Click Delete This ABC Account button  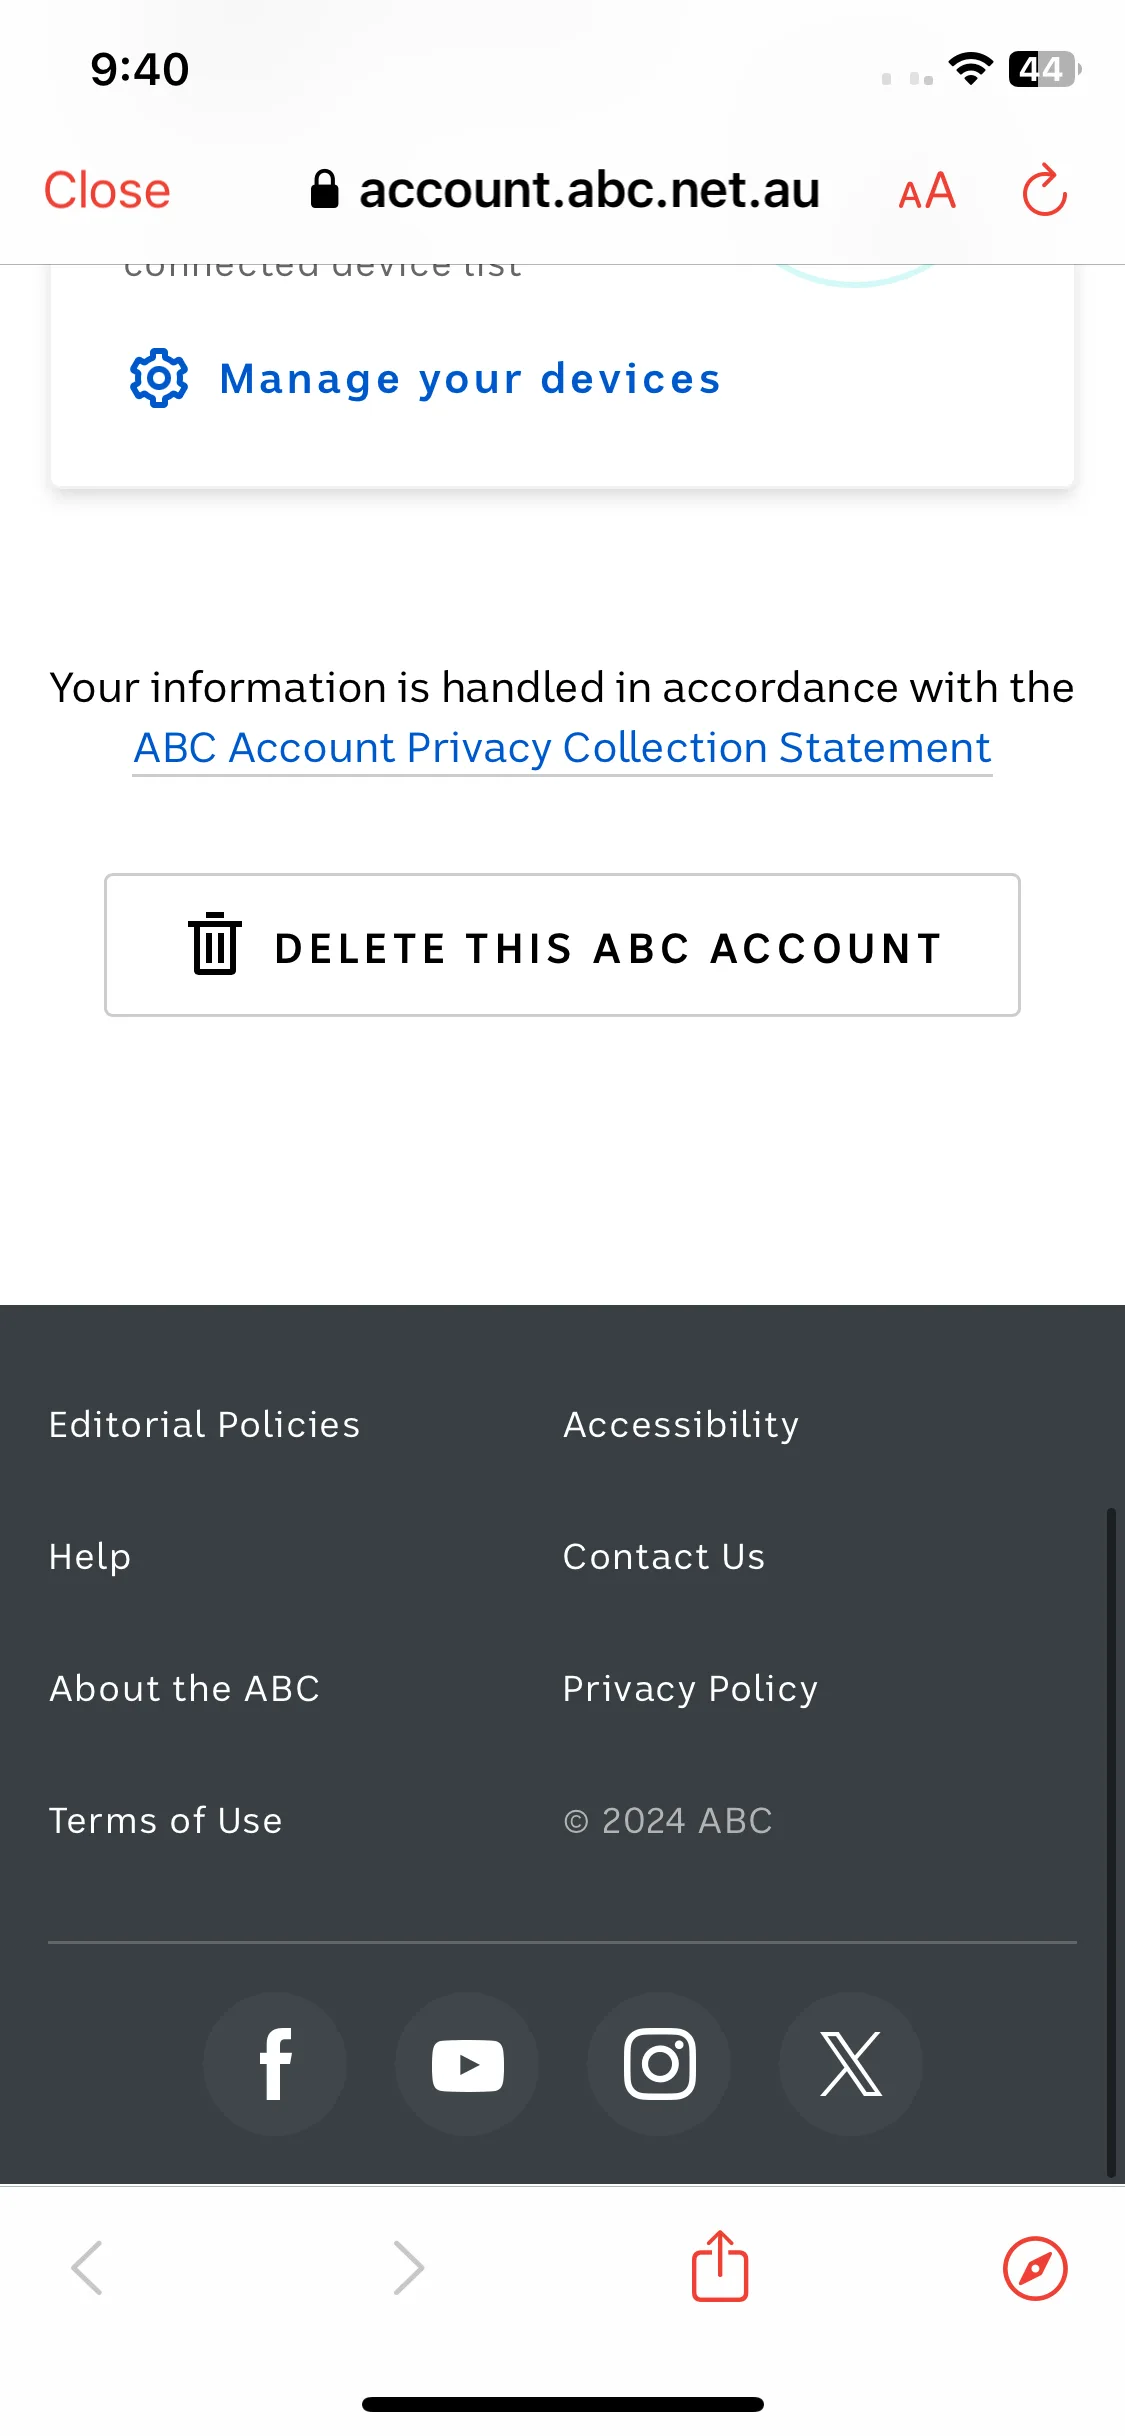[x=562, y=945]
